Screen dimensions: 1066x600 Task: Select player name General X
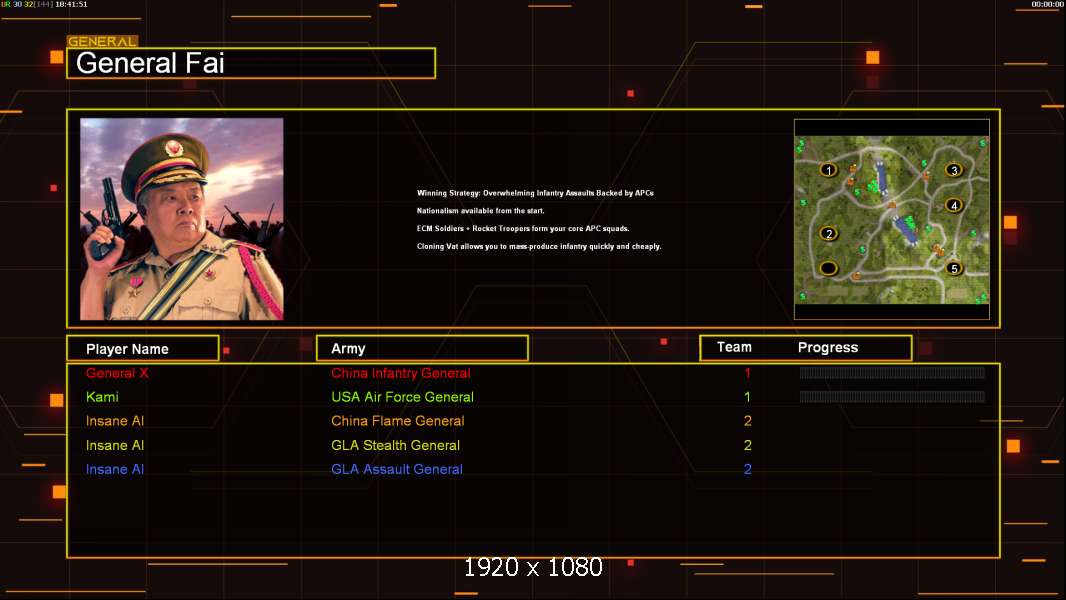(x=117, y=373)
